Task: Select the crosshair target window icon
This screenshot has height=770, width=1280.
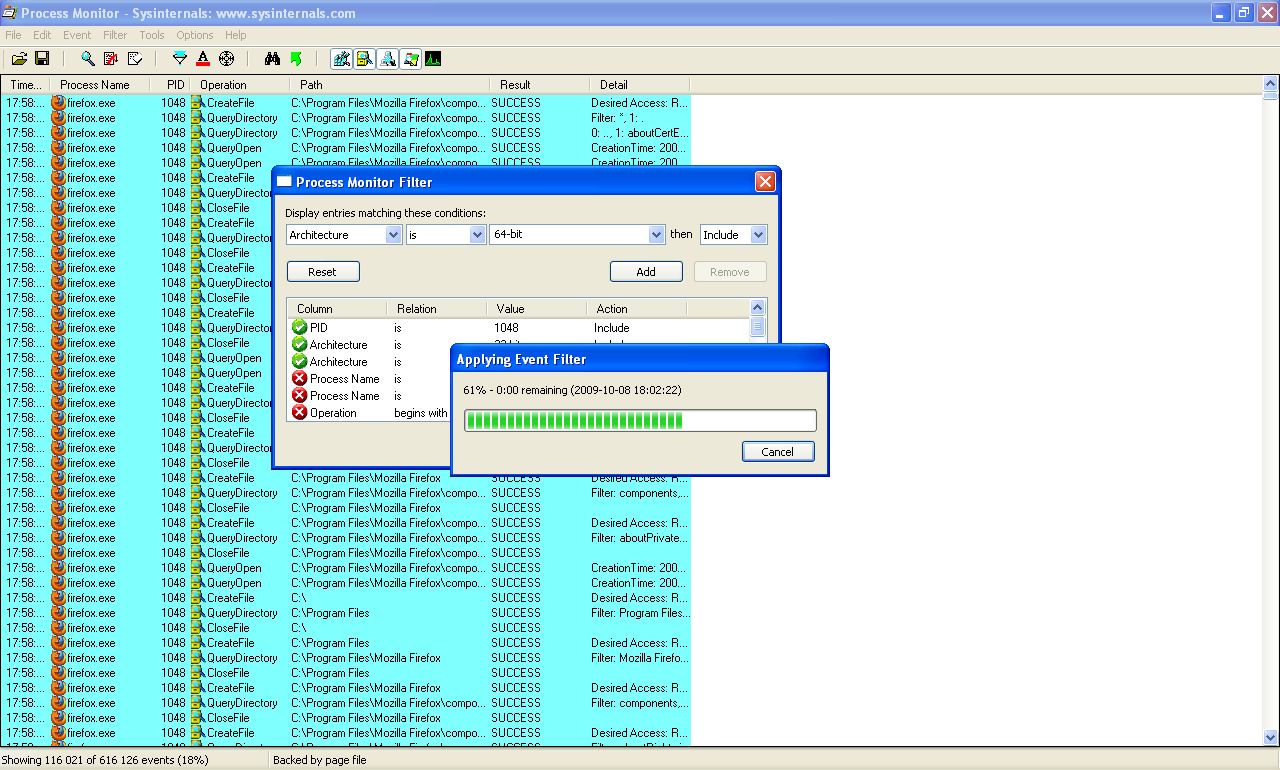Action: point(227,59)
